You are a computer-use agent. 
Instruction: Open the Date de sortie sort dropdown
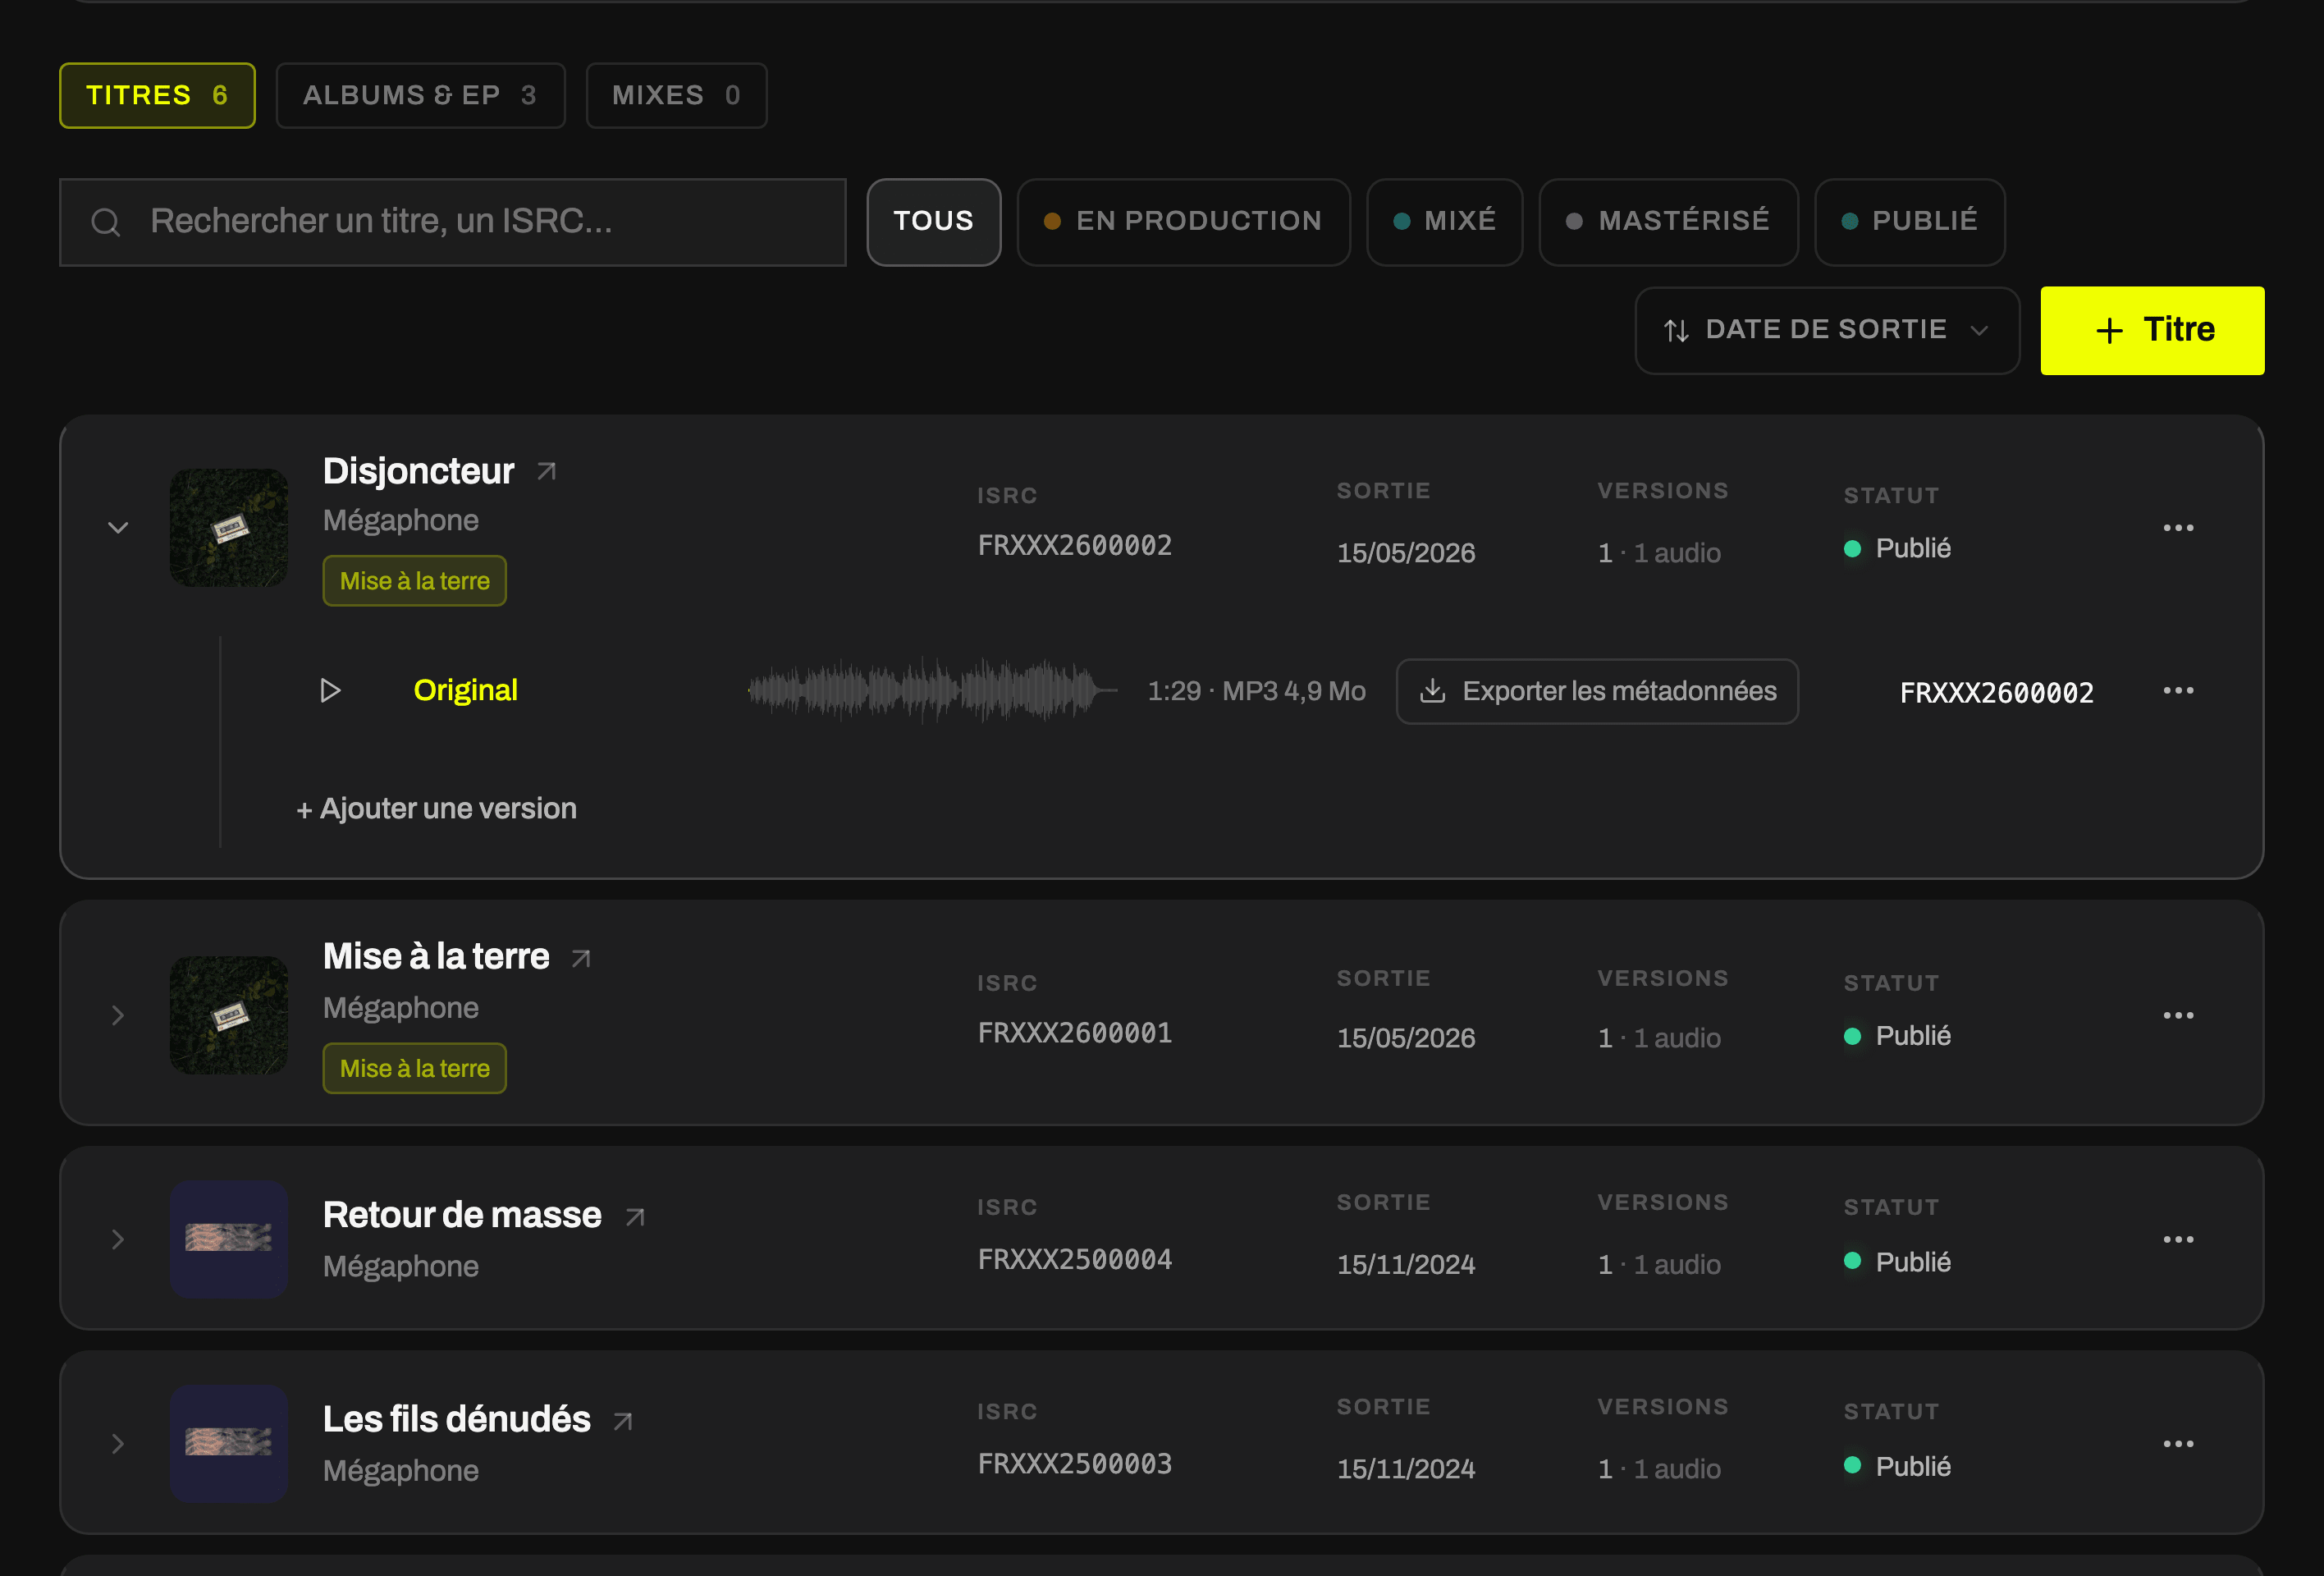(x=1827, y=331)
